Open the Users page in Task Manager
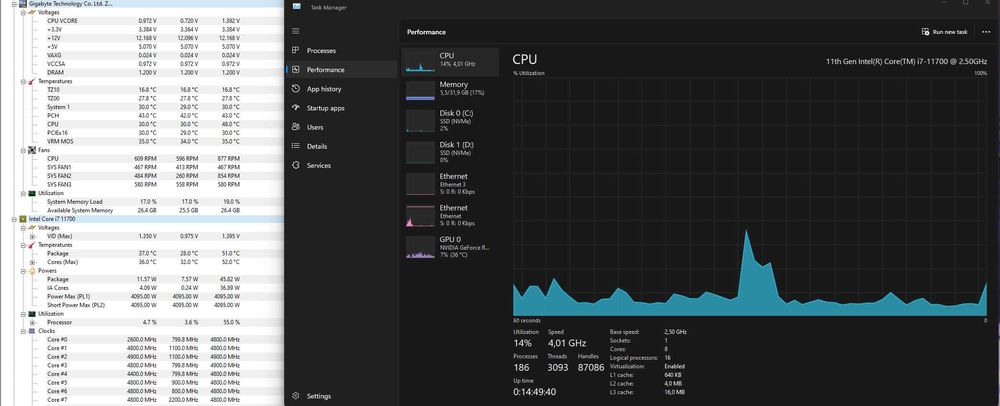 341,127
